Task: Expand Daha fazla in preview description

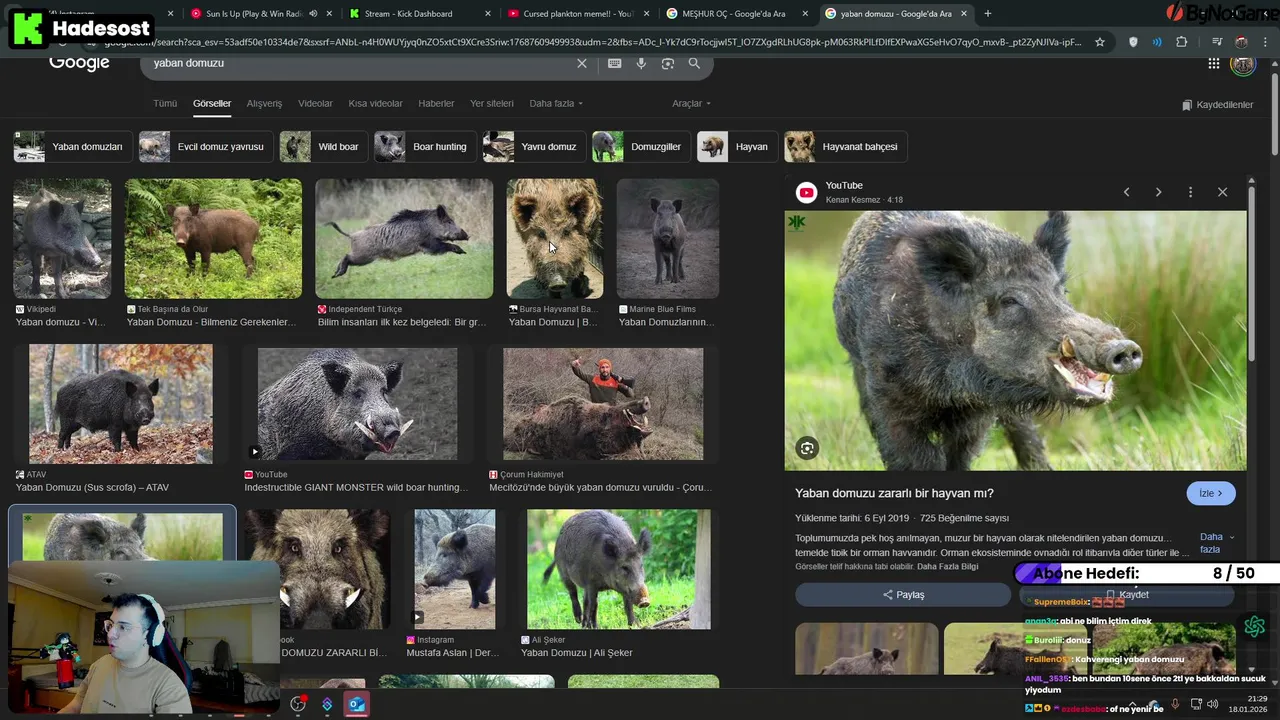Action: pyautogui.click(x=1216, y=543)
